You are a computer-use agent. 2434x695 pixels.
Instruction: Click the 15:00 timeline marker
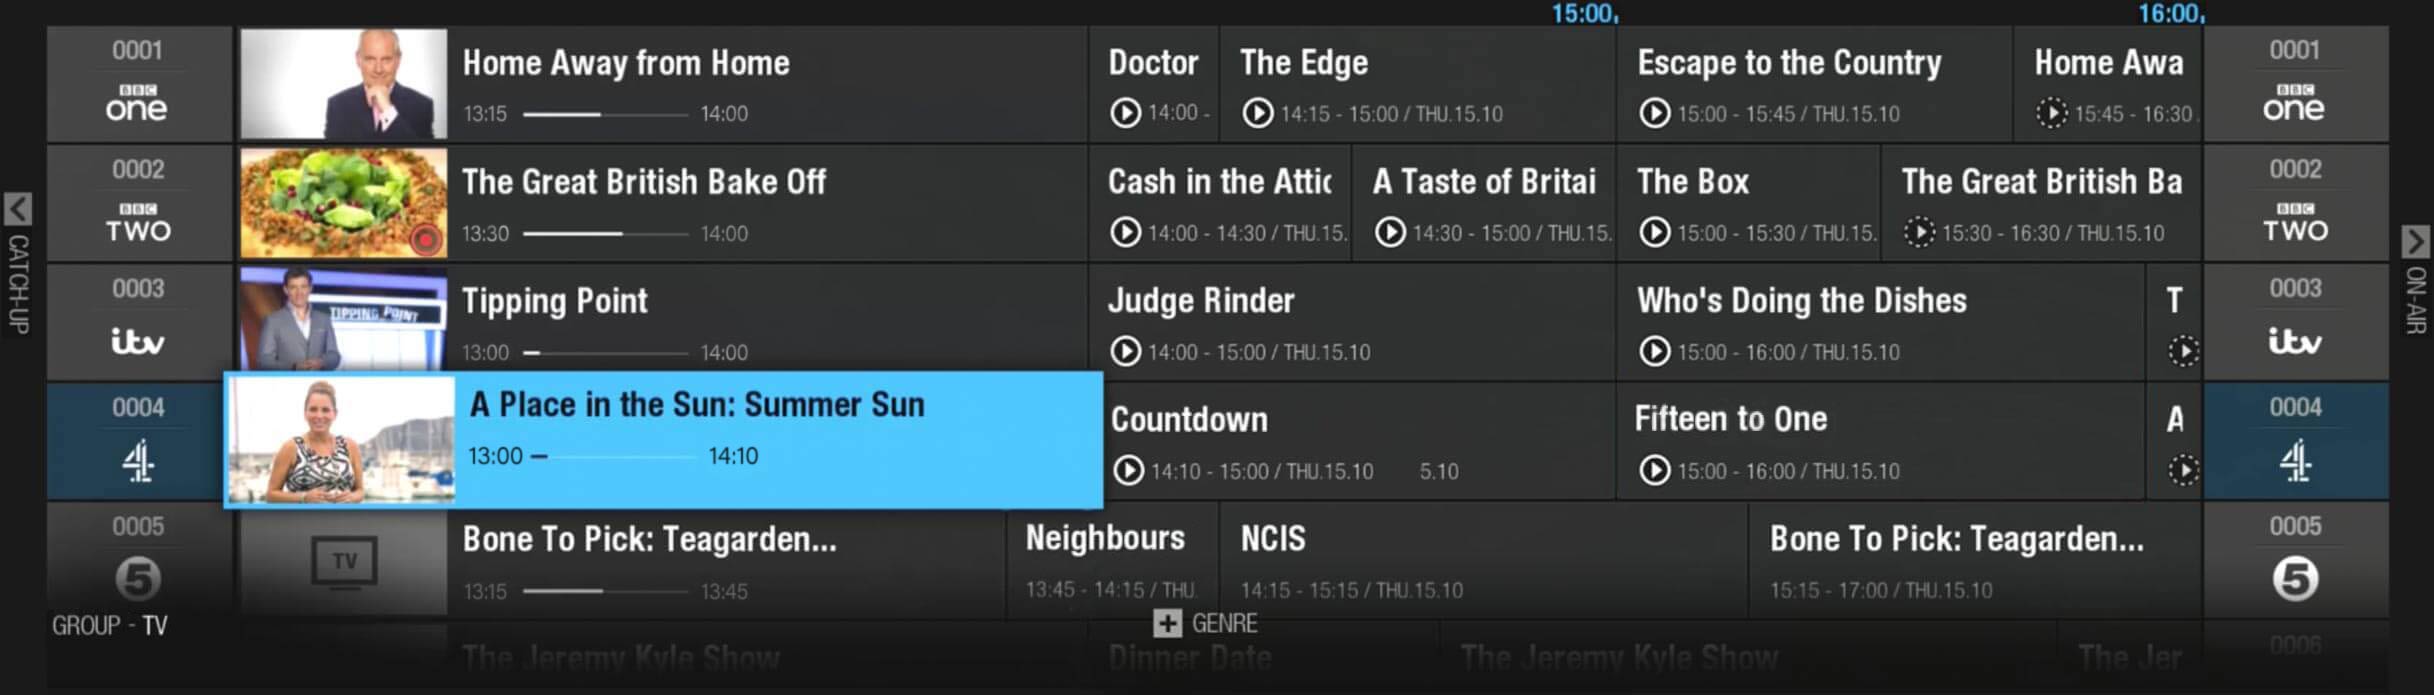tap(1583, 14)
